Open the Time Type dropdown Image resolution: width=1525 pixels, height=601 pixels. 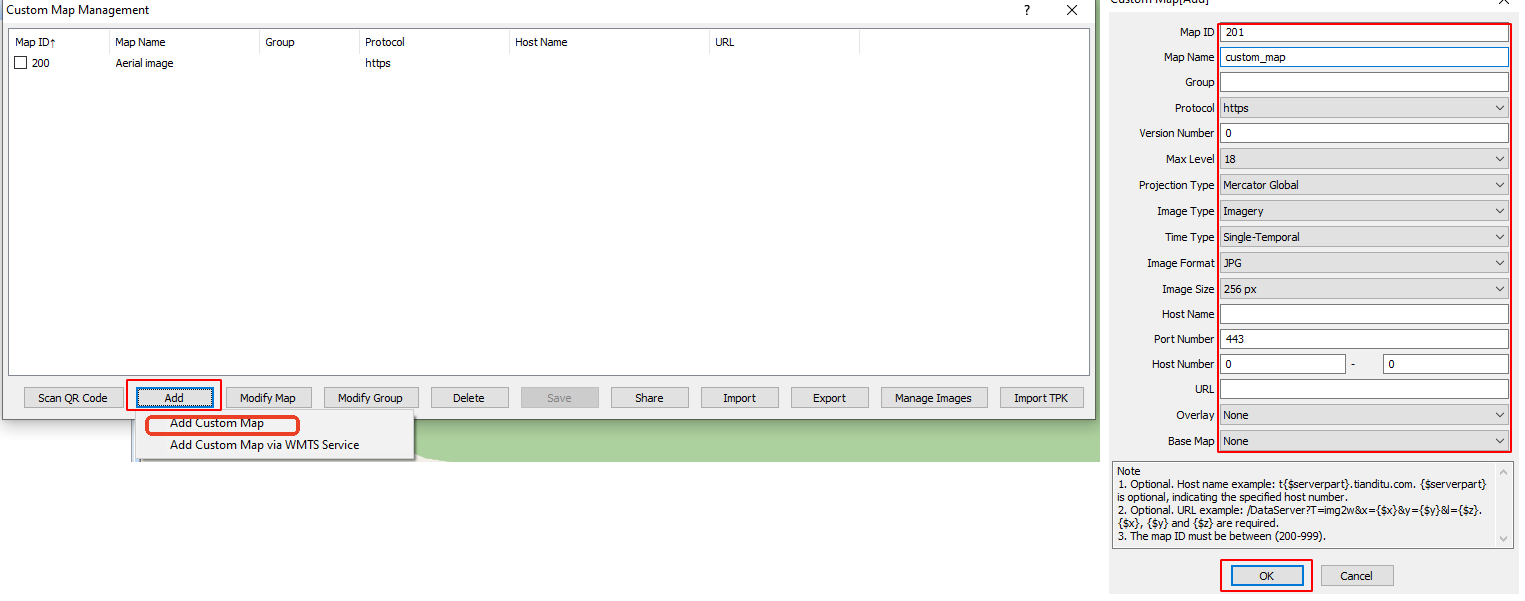[x=1364, y=237]
